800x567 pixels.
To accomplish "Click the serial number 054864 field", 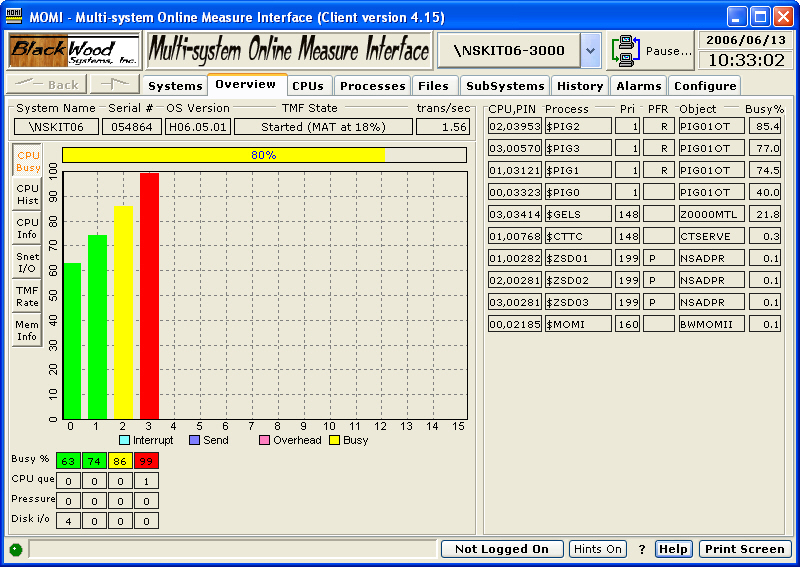I will click(x=132, y=127).
